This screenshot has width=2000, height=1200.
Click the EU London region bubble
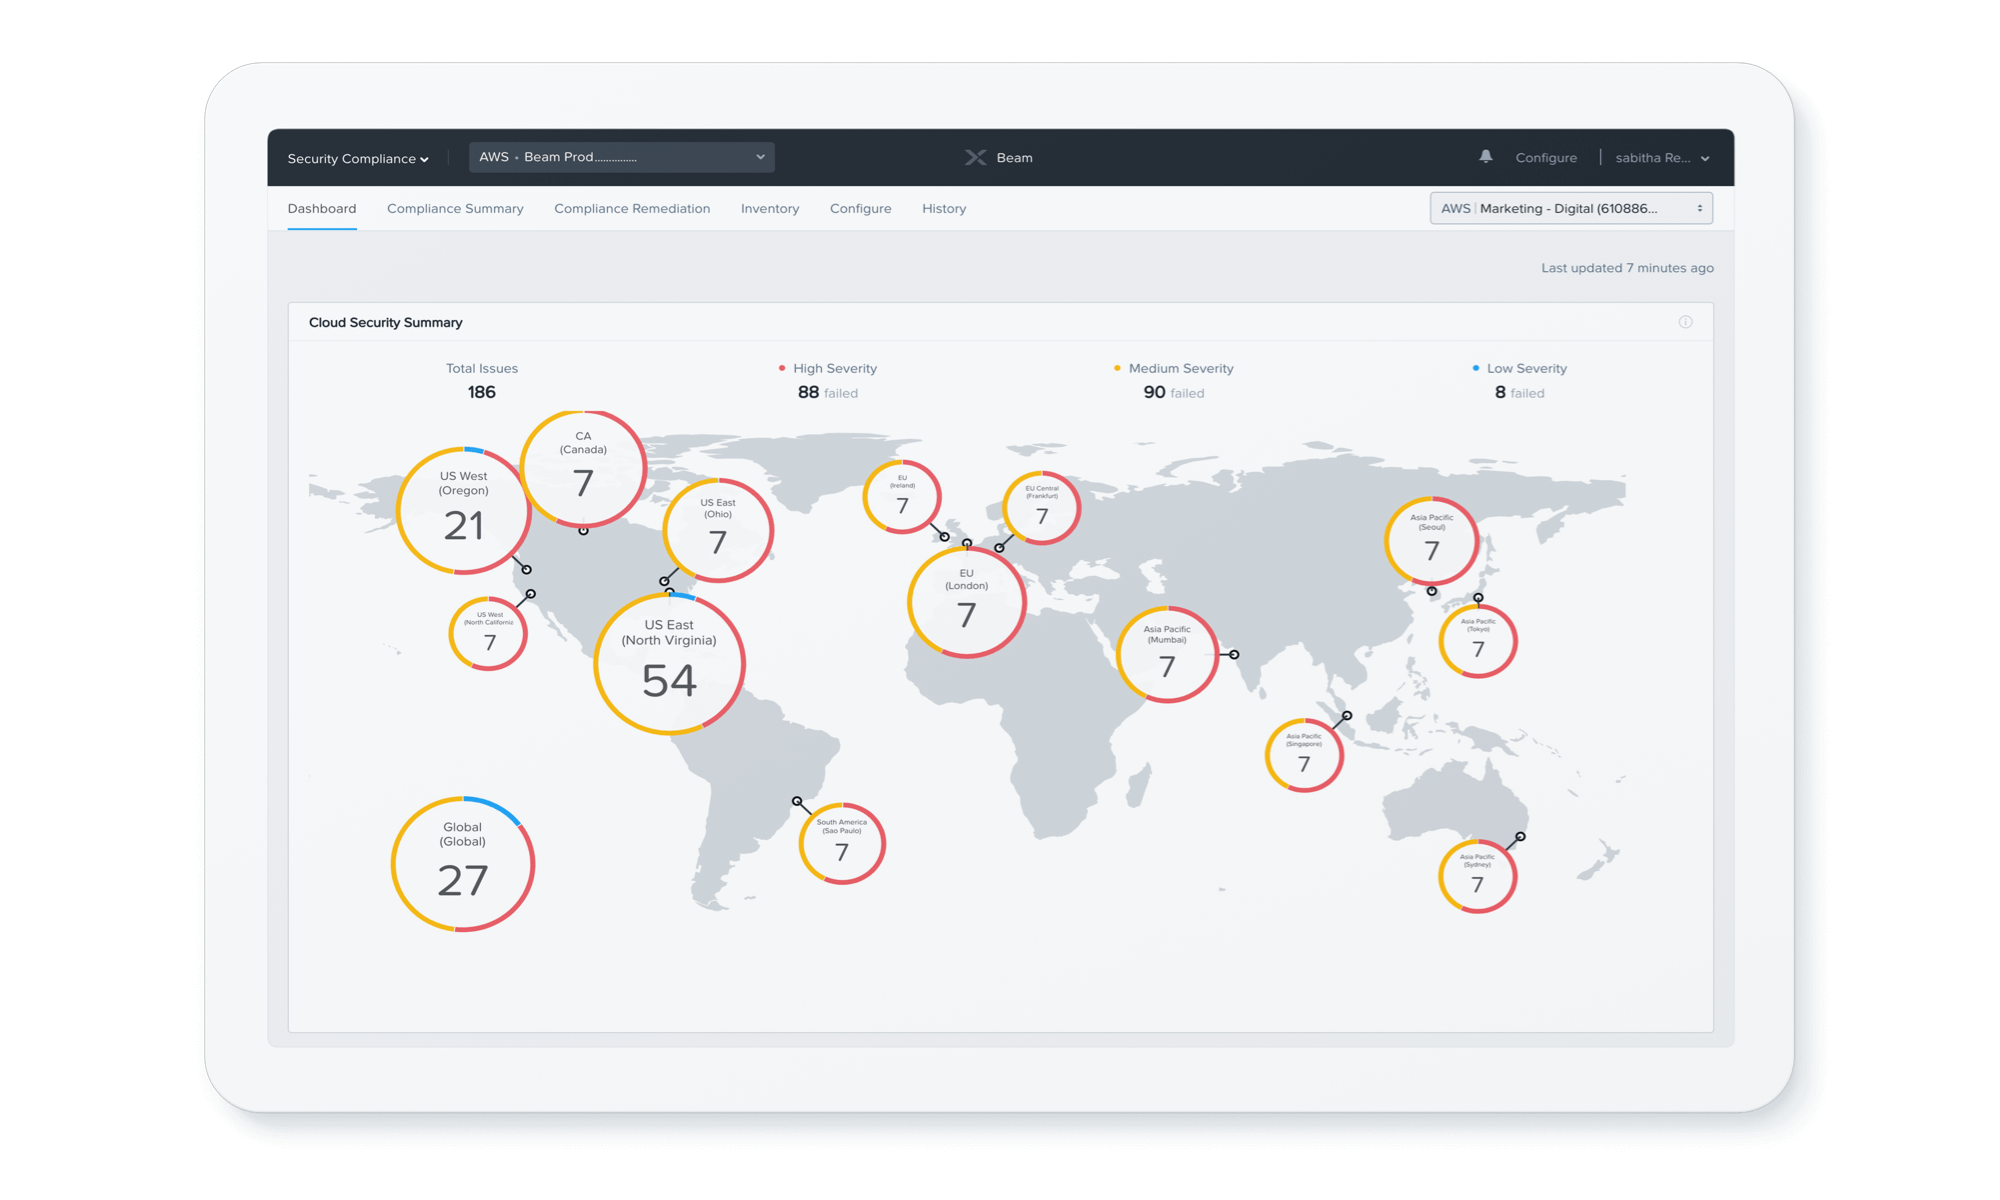point(966,600)
